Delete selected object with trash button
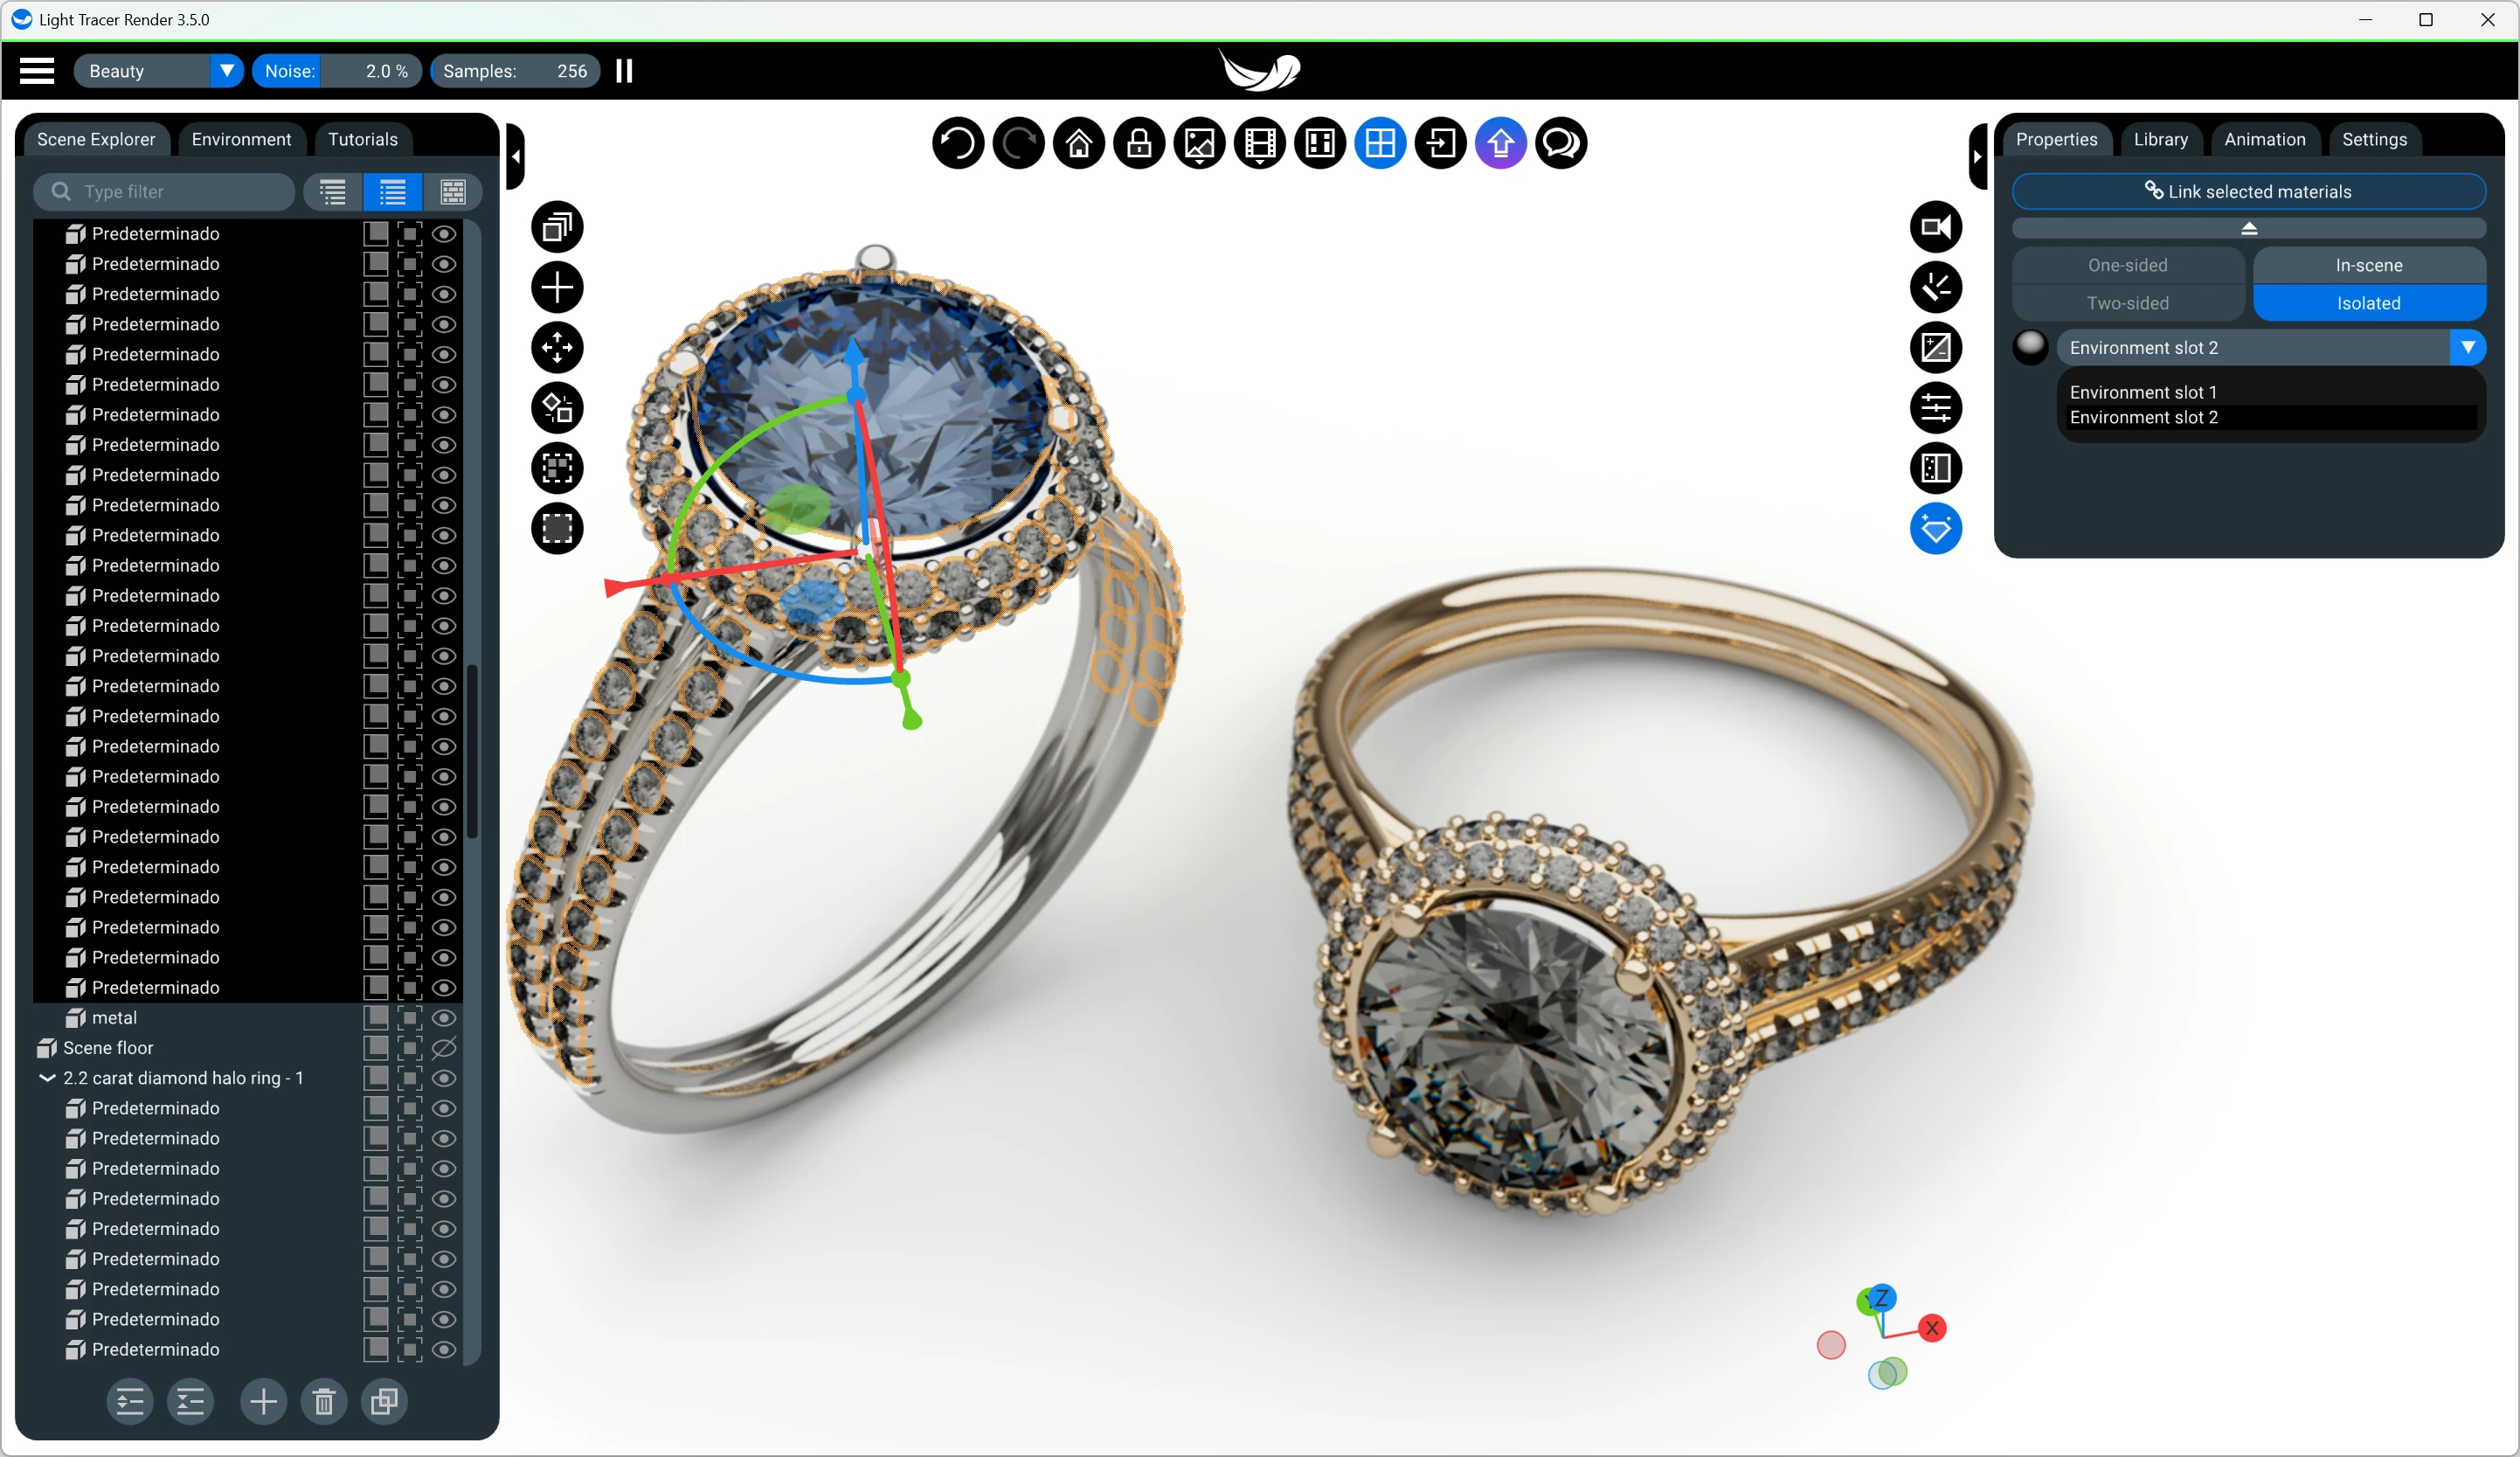The height and width of the screenshot is (1457, 2520). [x=324, y=1403]
